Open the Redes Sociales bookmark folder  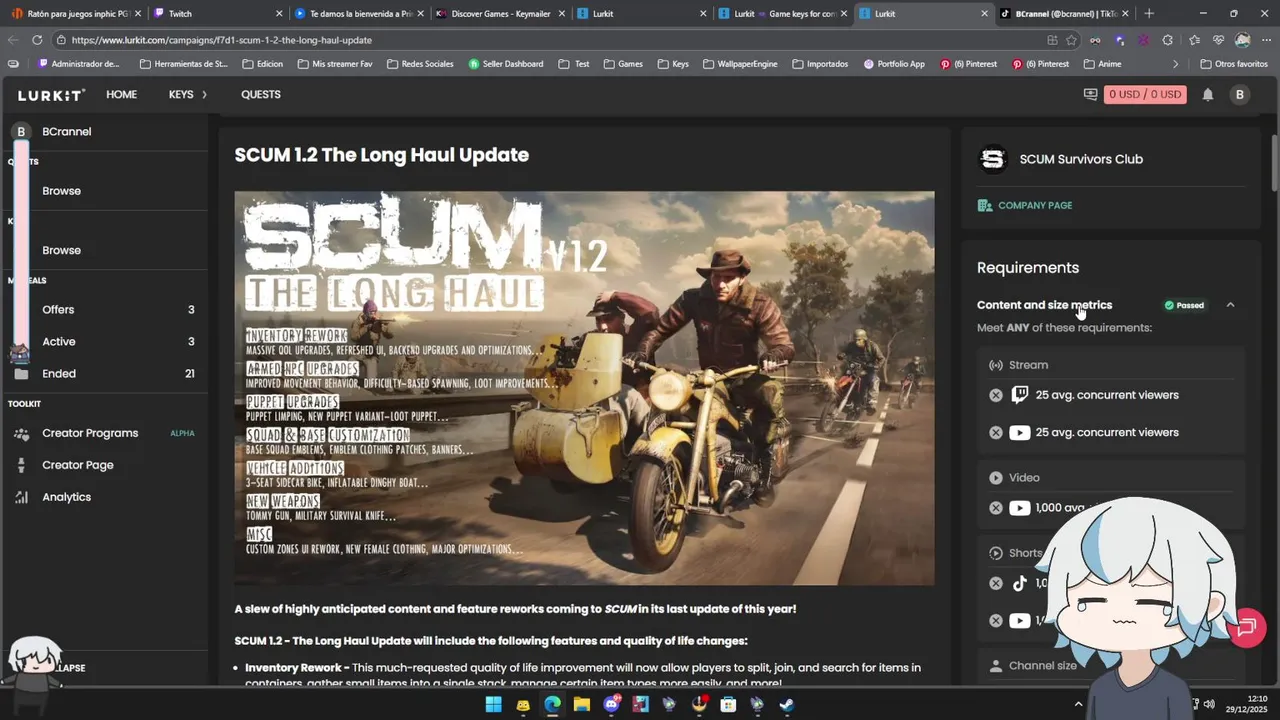[420, 64]
